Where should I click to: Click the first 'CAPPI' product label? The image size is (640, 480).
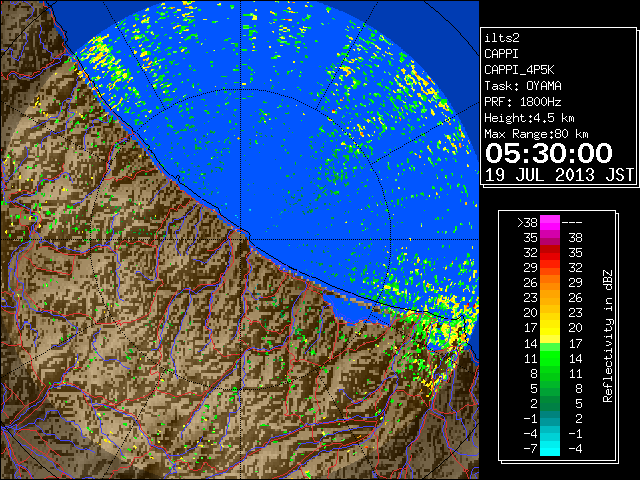tap(501, 54)
